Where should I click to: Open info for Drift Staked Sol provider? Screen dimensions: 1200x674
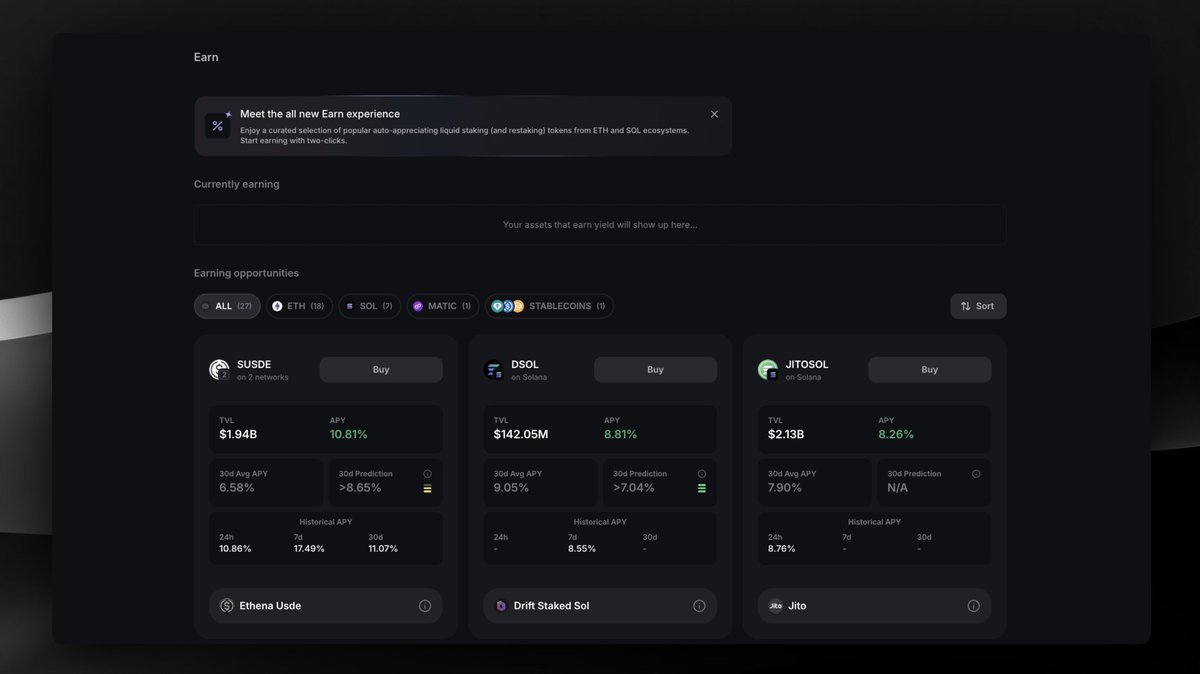coord(699,606)
